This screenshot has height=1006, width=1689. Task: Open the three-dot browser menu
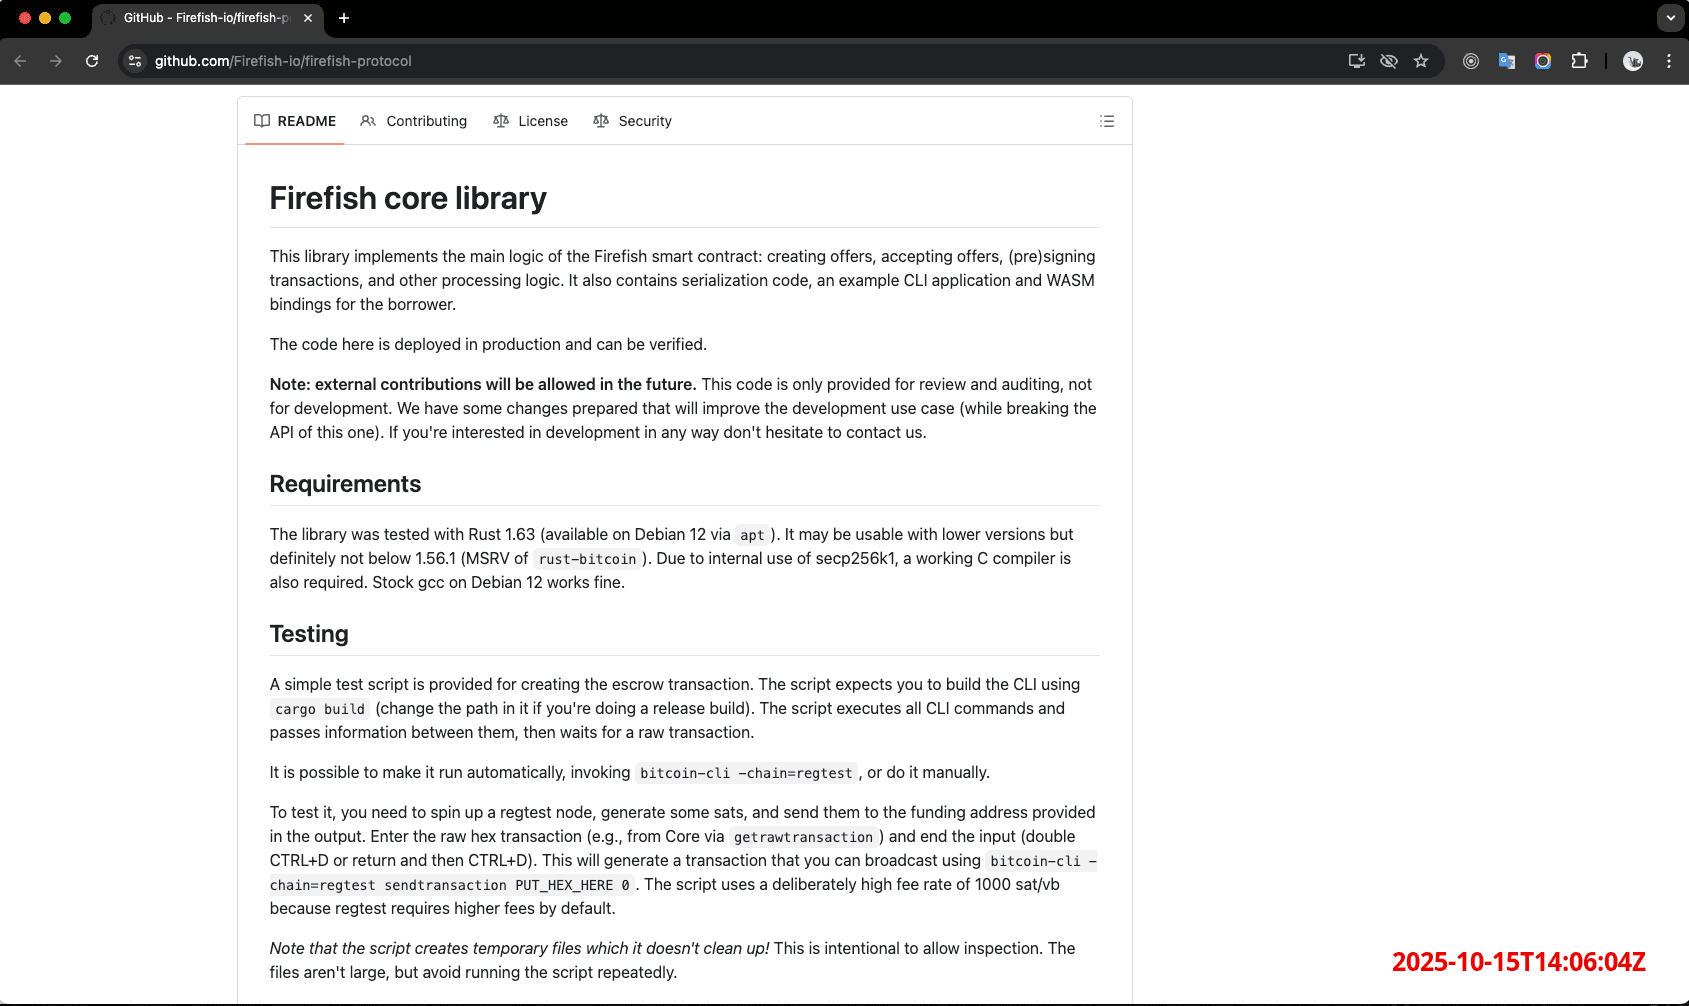click(x=1668, y=61)
